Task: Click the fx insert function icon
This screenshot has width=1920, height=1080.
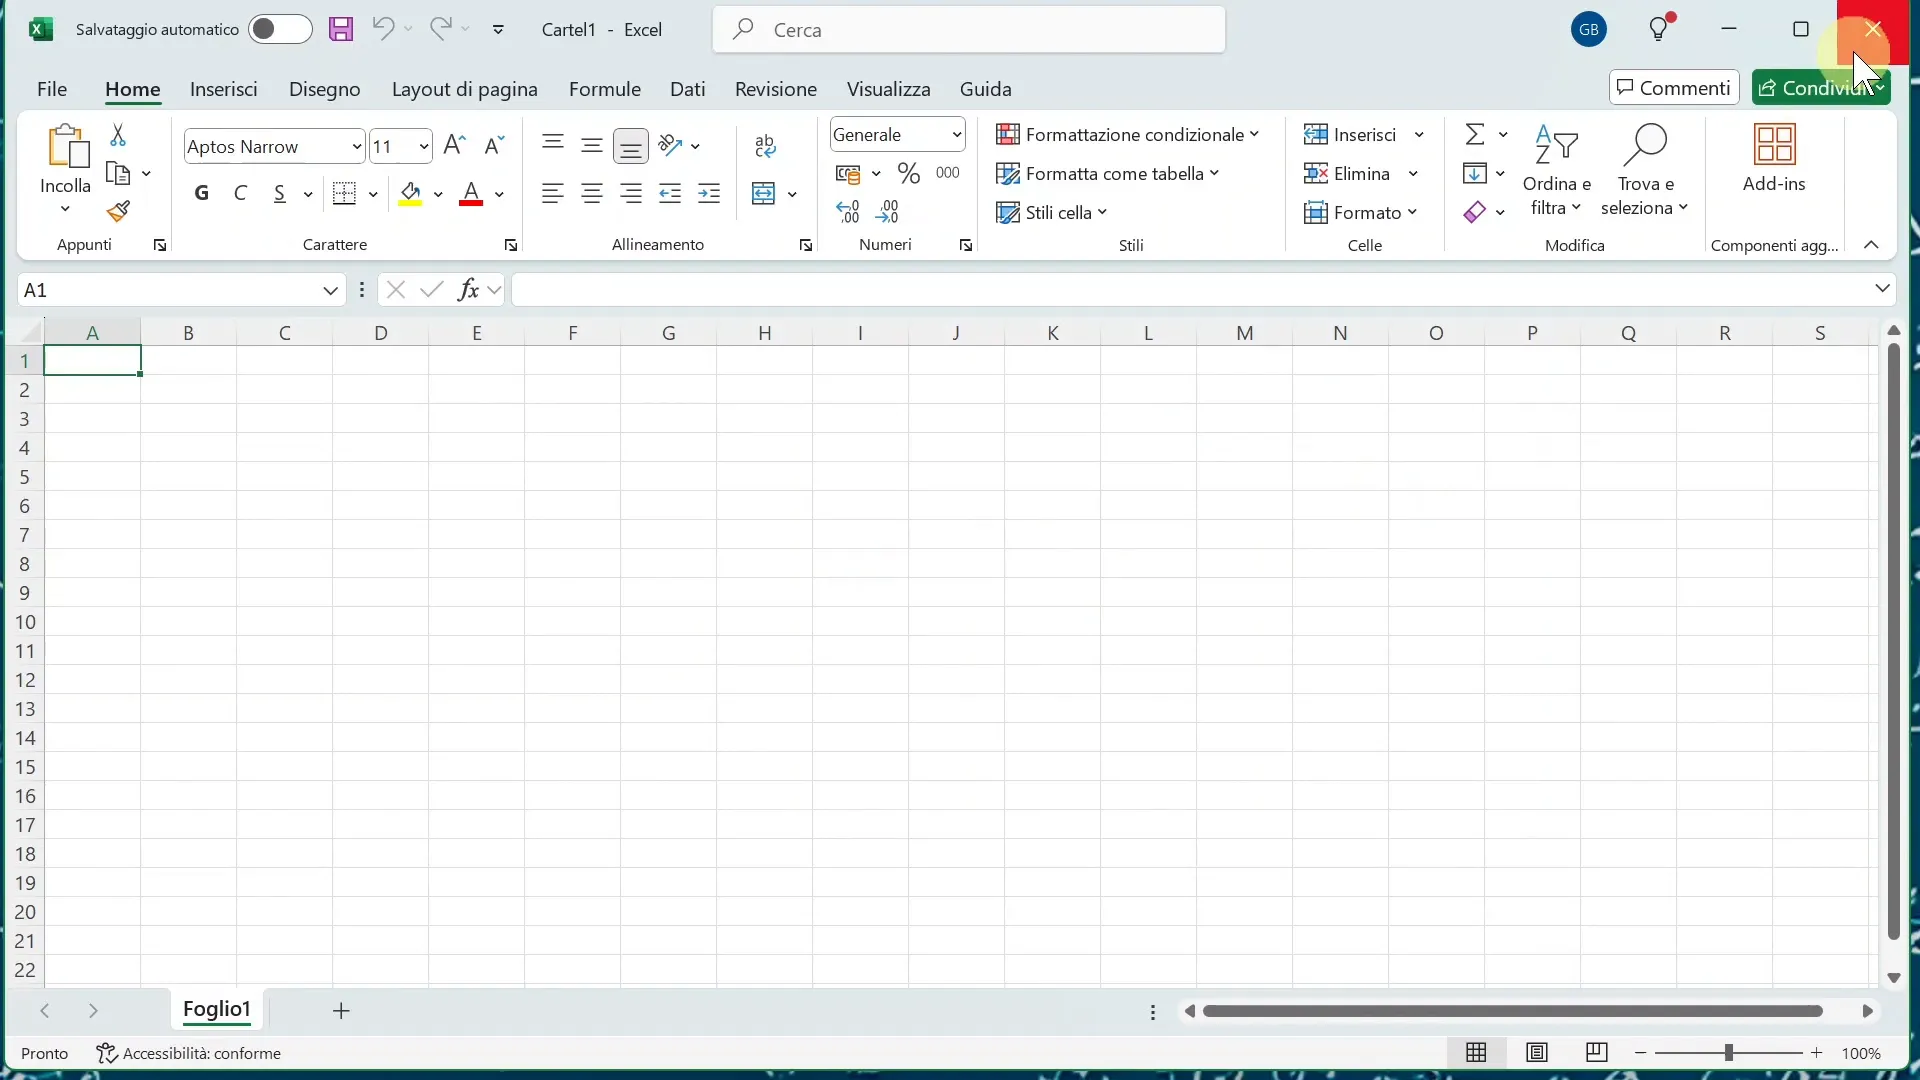Action: (x=468, y=291)
